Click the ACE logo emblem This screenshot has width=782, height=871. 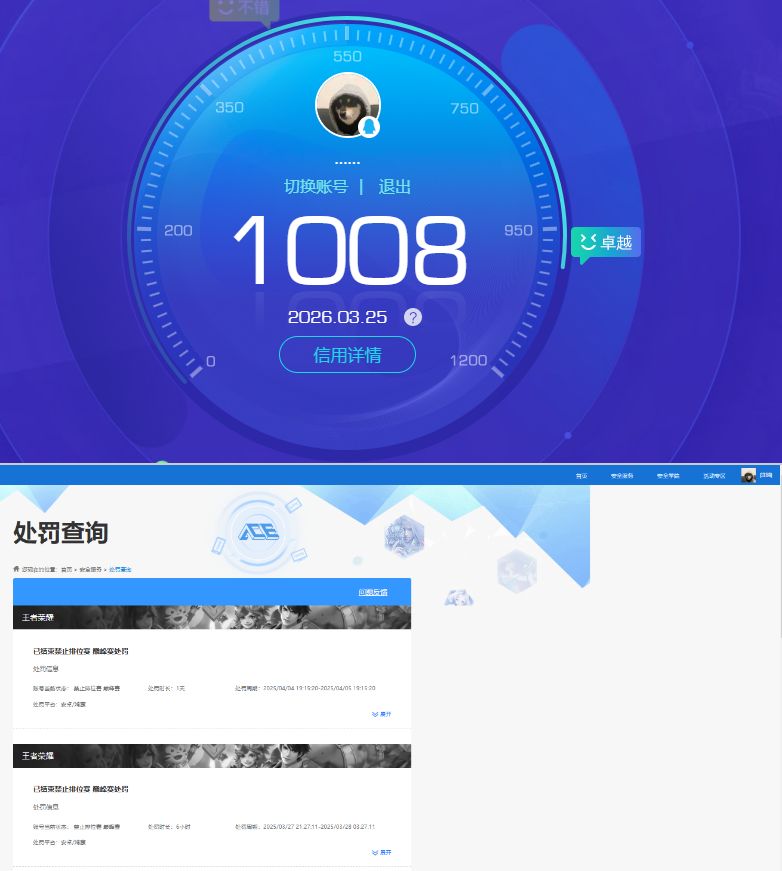pos(258,533)
